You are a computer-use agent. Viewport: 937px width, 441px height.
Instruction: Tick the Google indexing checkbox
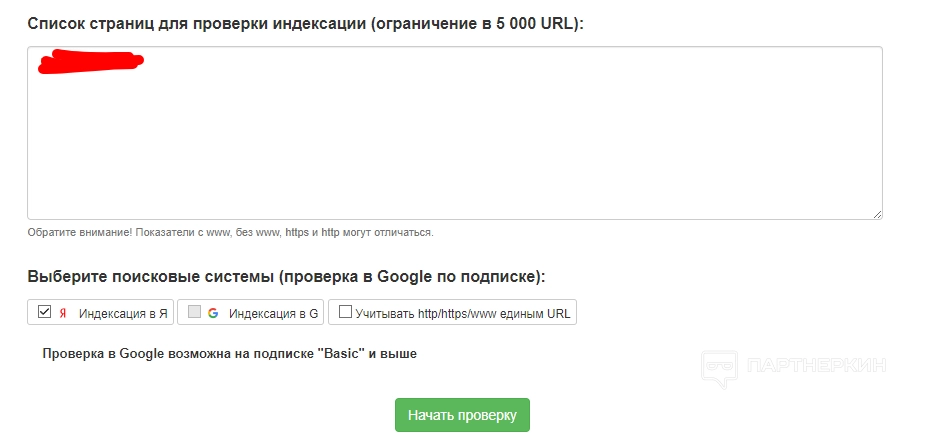pos(194,312)
